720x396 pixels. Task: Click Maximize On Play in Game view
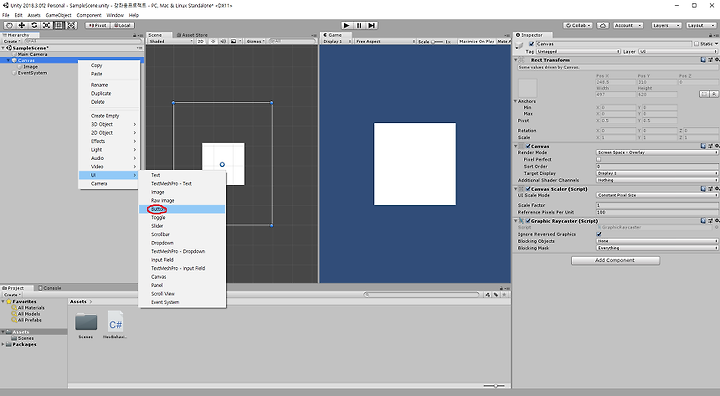pyautogui.click(x=476, y=41)
